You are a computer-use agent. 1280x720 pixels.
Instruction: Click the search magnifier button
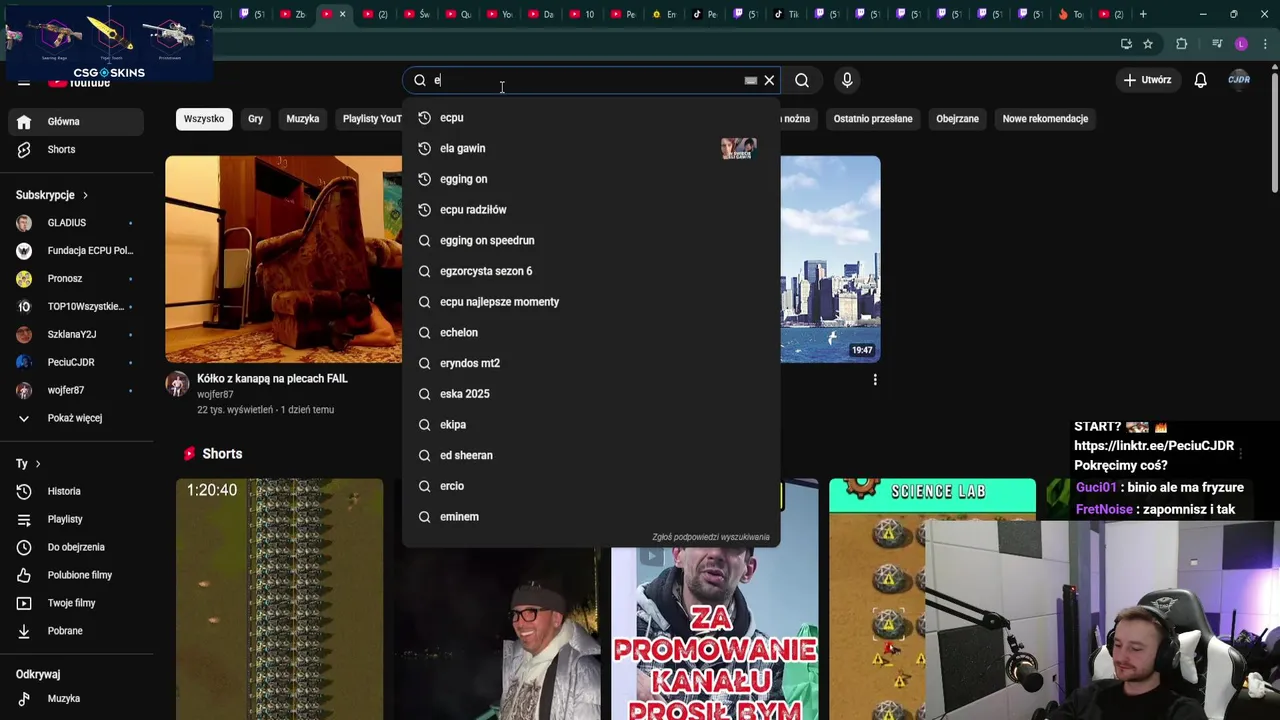click(x=802, y=80)
